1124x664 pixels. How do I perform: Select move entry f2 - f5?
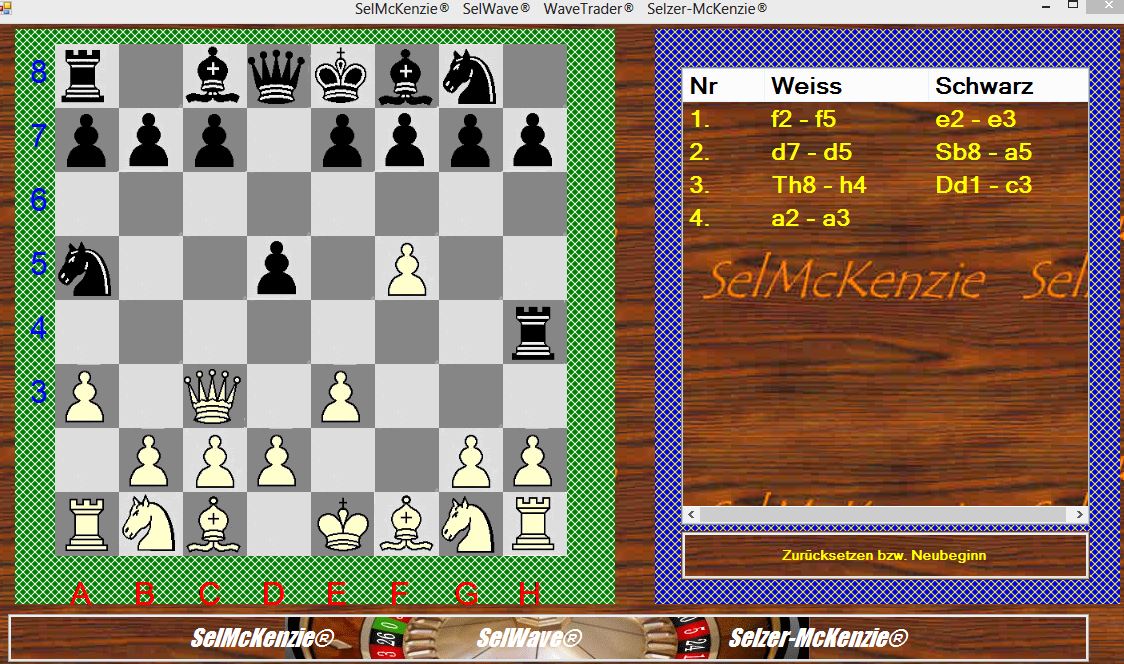click(x=804, y=119)
